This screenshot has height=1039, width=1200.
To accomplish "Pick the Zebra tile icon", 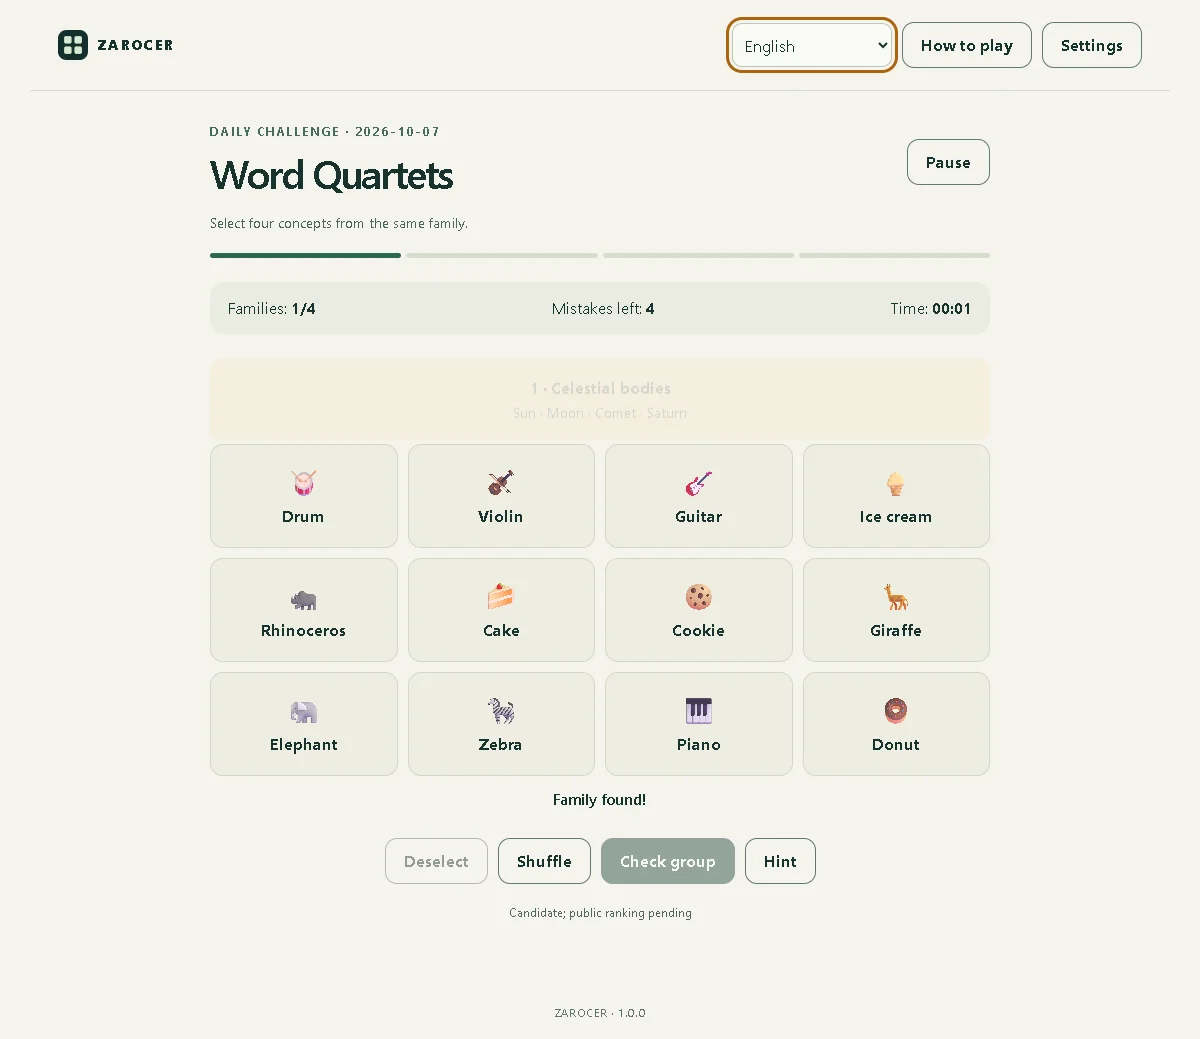I will point(501,711).
